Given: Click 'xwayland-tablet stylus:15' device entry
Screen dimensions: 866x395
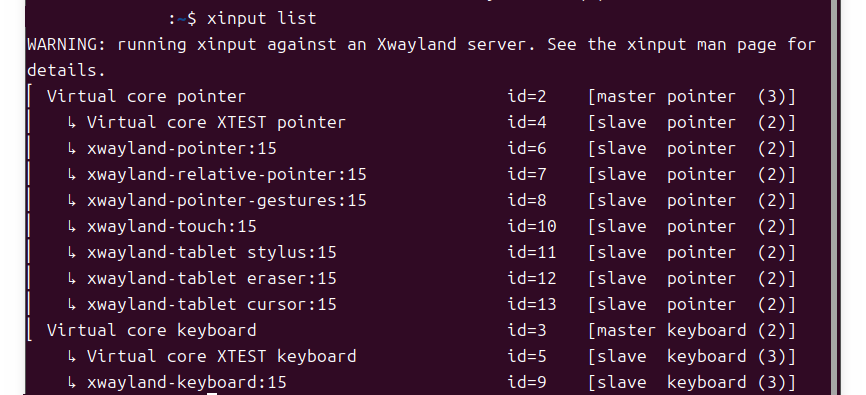Looking at the screenshot, I should click(x=212, y=252).
